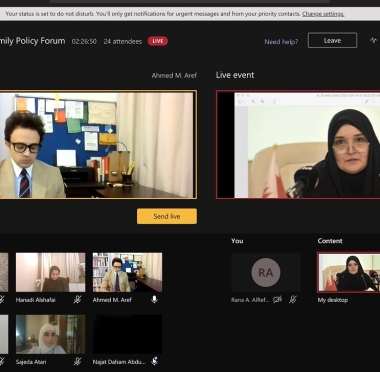Image resolution: width=380 pixels, height=372 pixels.
Task: Click the You section label
Action: pos(237,241)
